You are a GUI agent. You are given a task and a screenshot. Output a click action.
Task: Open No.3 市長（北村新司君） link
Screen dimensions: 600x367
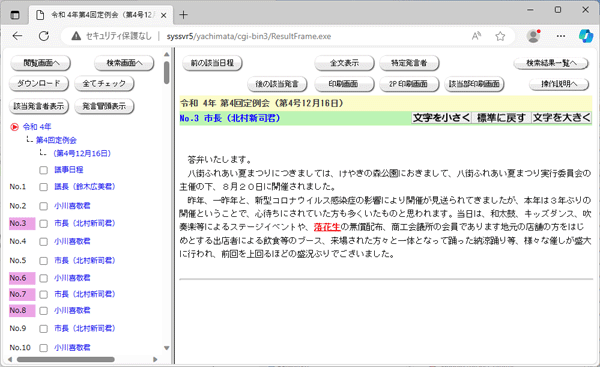coord(85,223)
